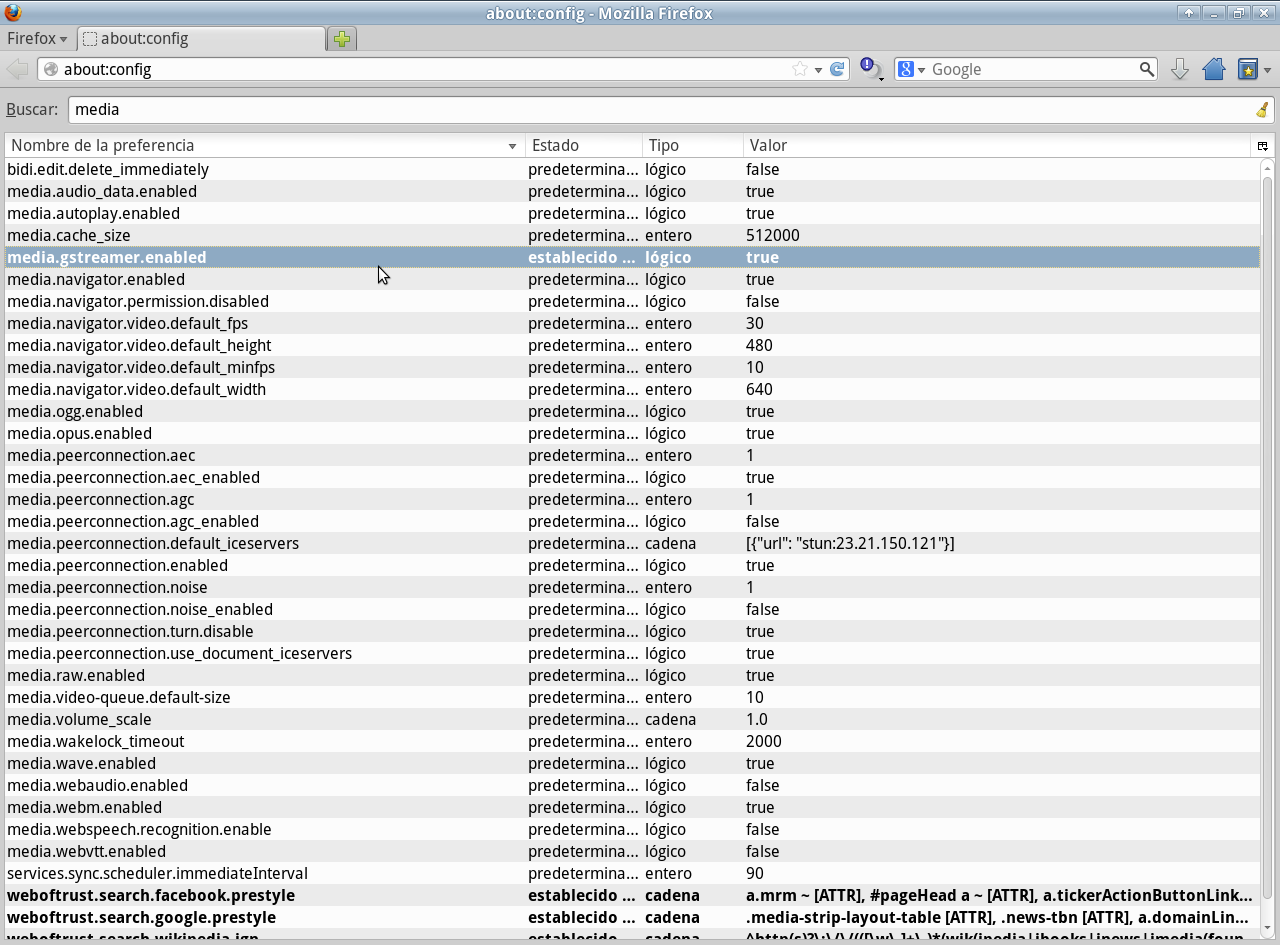Go to the Home page icon
Screen dimensions: 1280x945
pyautogui.click(x=1214, y=69)
